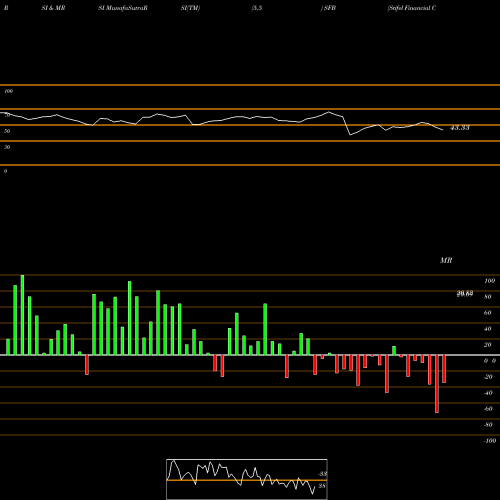Click the '0 0' zero label on MR axis

point(490,361)
